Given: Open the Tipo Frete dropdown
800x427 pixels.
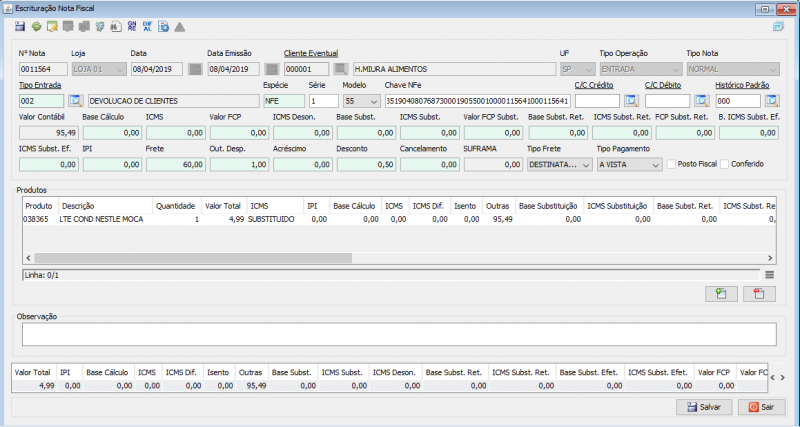Looking at the screenshot, I should click(x=559, y=165).
